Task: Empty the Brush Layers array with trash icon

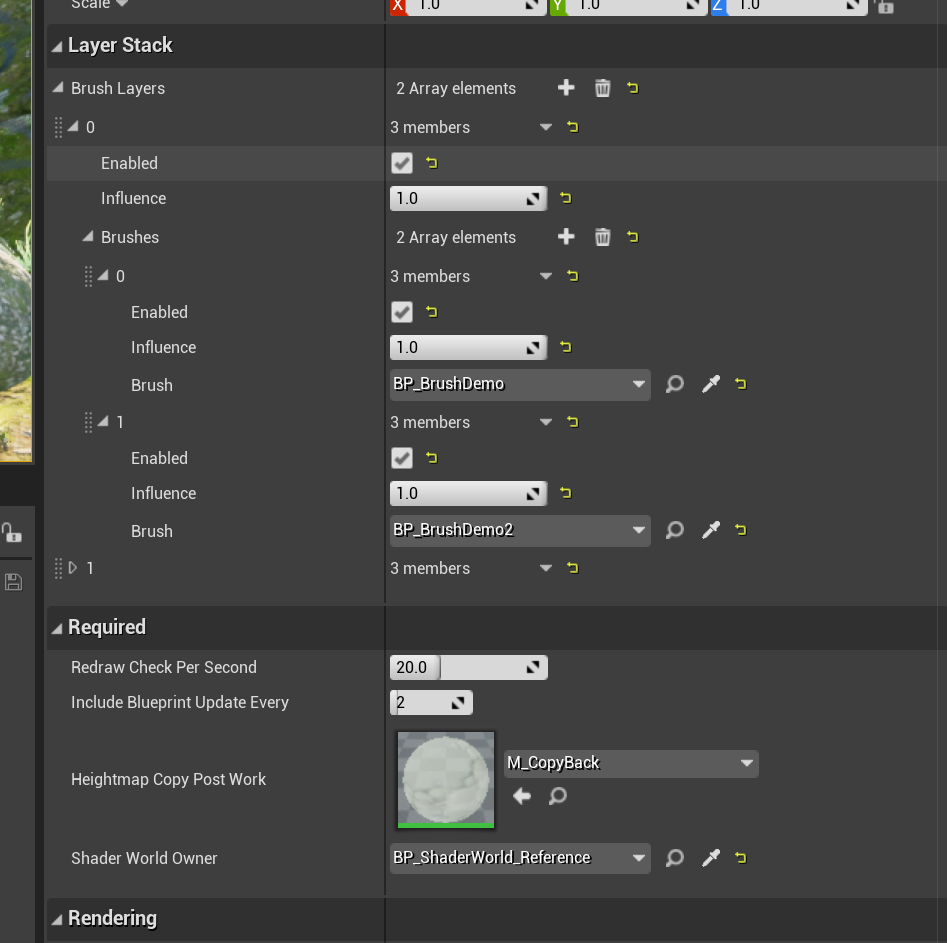Action: click(602, 88)
